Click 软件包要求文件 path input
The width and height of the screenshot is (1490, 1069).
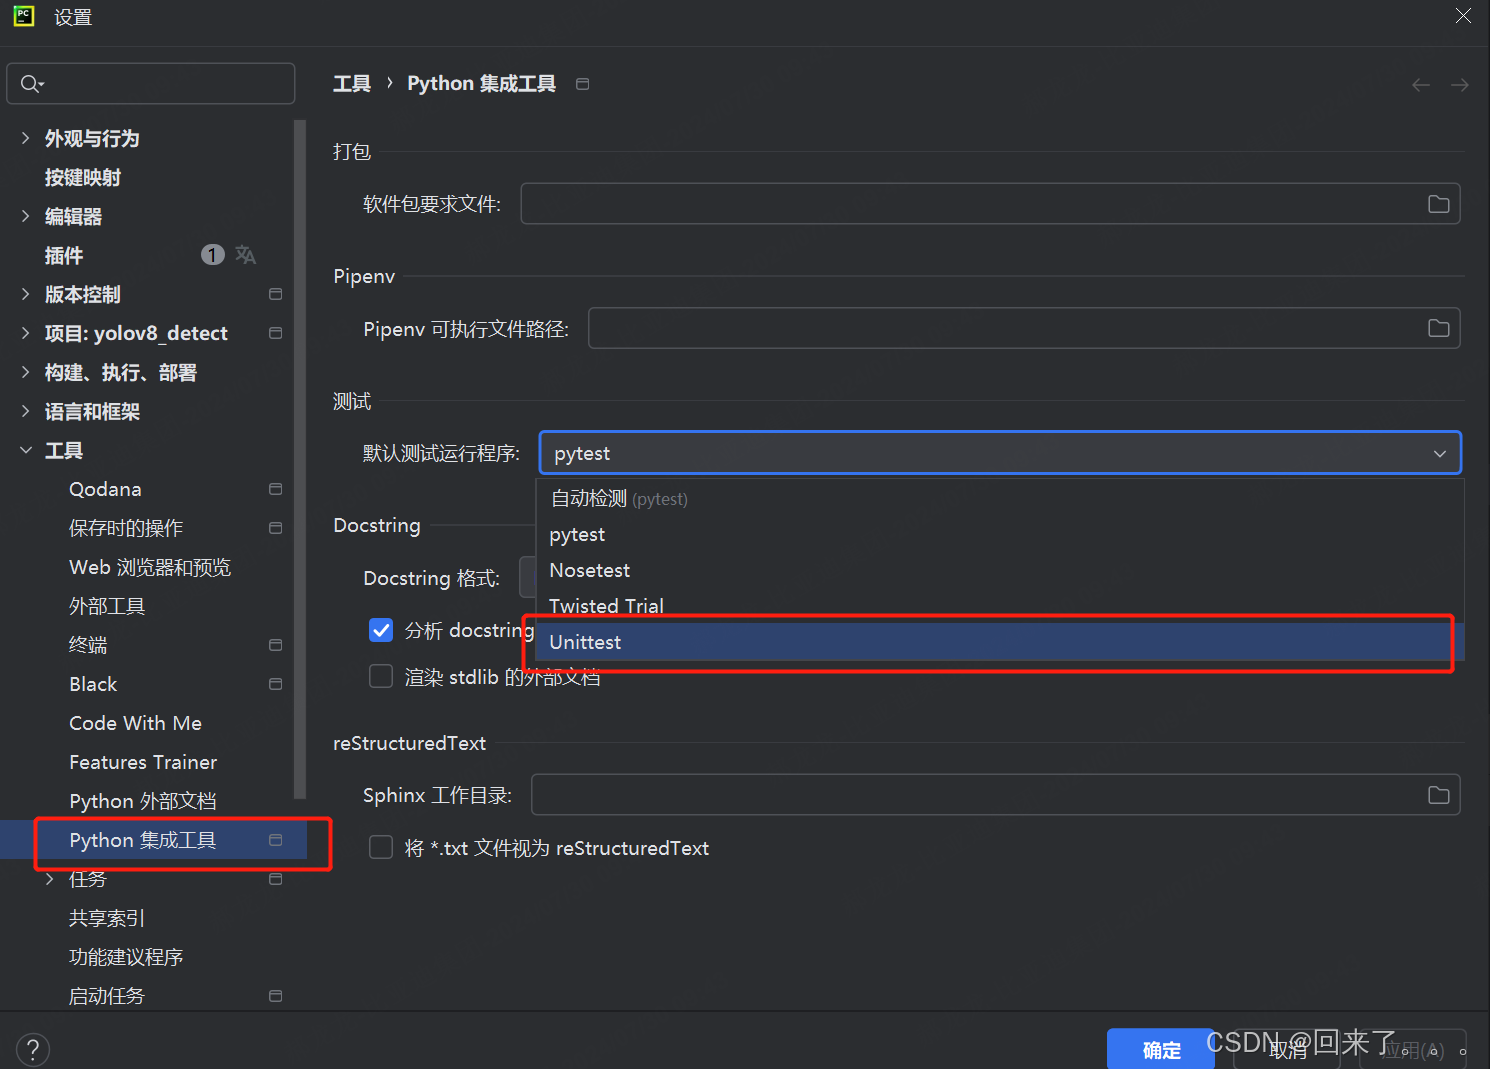pos(990,204)
